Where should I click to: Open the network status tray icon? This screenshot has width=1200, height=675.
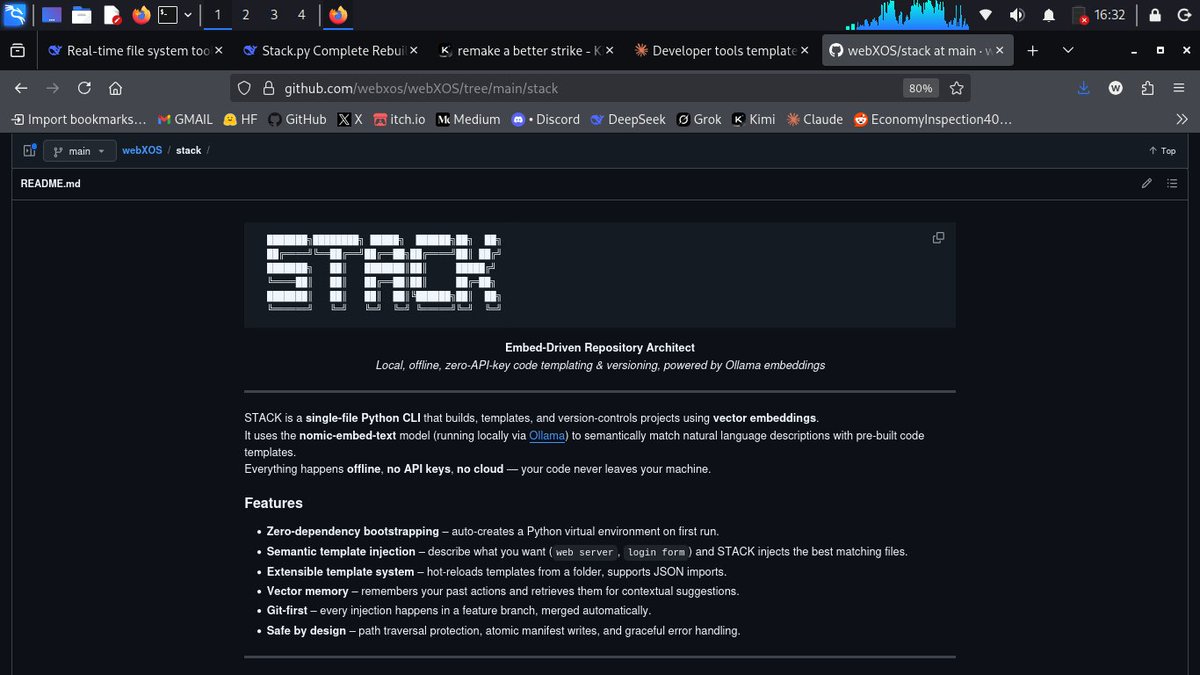(986, 15)
